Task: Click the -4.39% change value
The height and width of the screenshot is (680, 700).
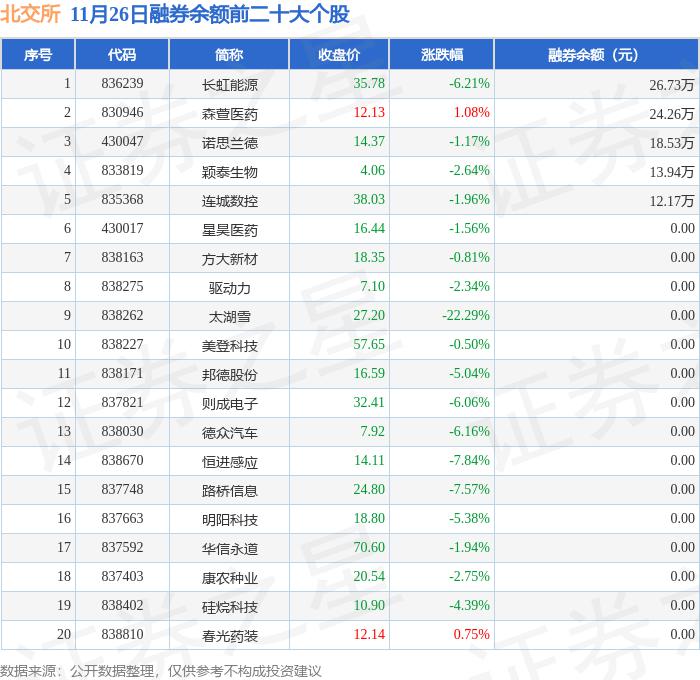Action: [x=469, y=605]
